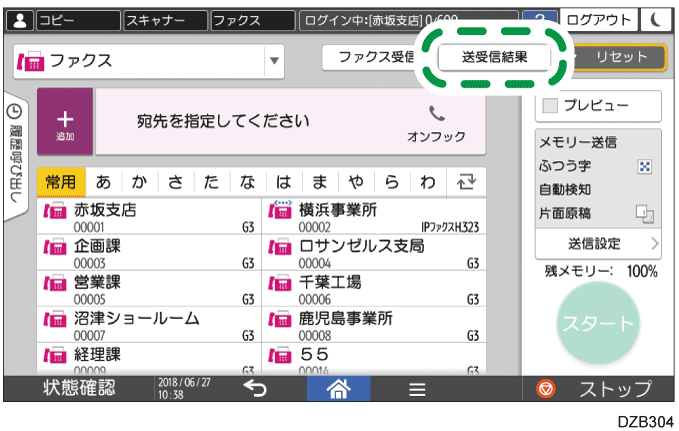This screenshot has width=679, height=431.
Task: Tap the ふつう字 resolution icon
Action: [645, 166]
